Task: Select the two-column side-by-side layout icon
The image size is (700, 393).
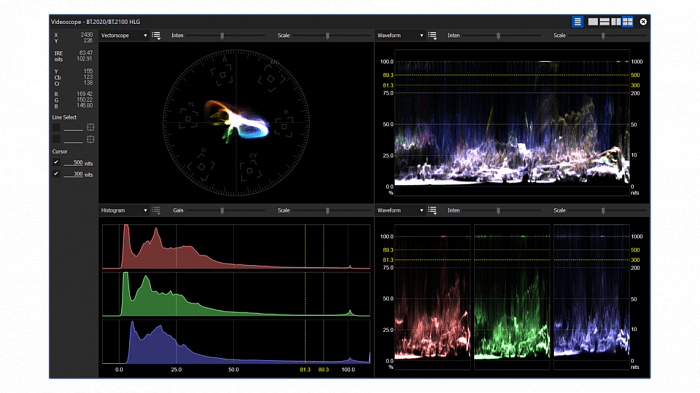Action: click(x=616, y=21)
